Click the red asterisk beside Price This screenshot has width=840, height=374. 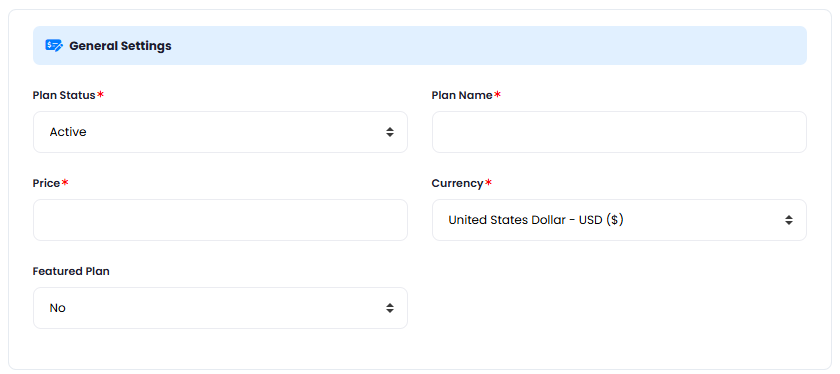click(x=65, y=183)
